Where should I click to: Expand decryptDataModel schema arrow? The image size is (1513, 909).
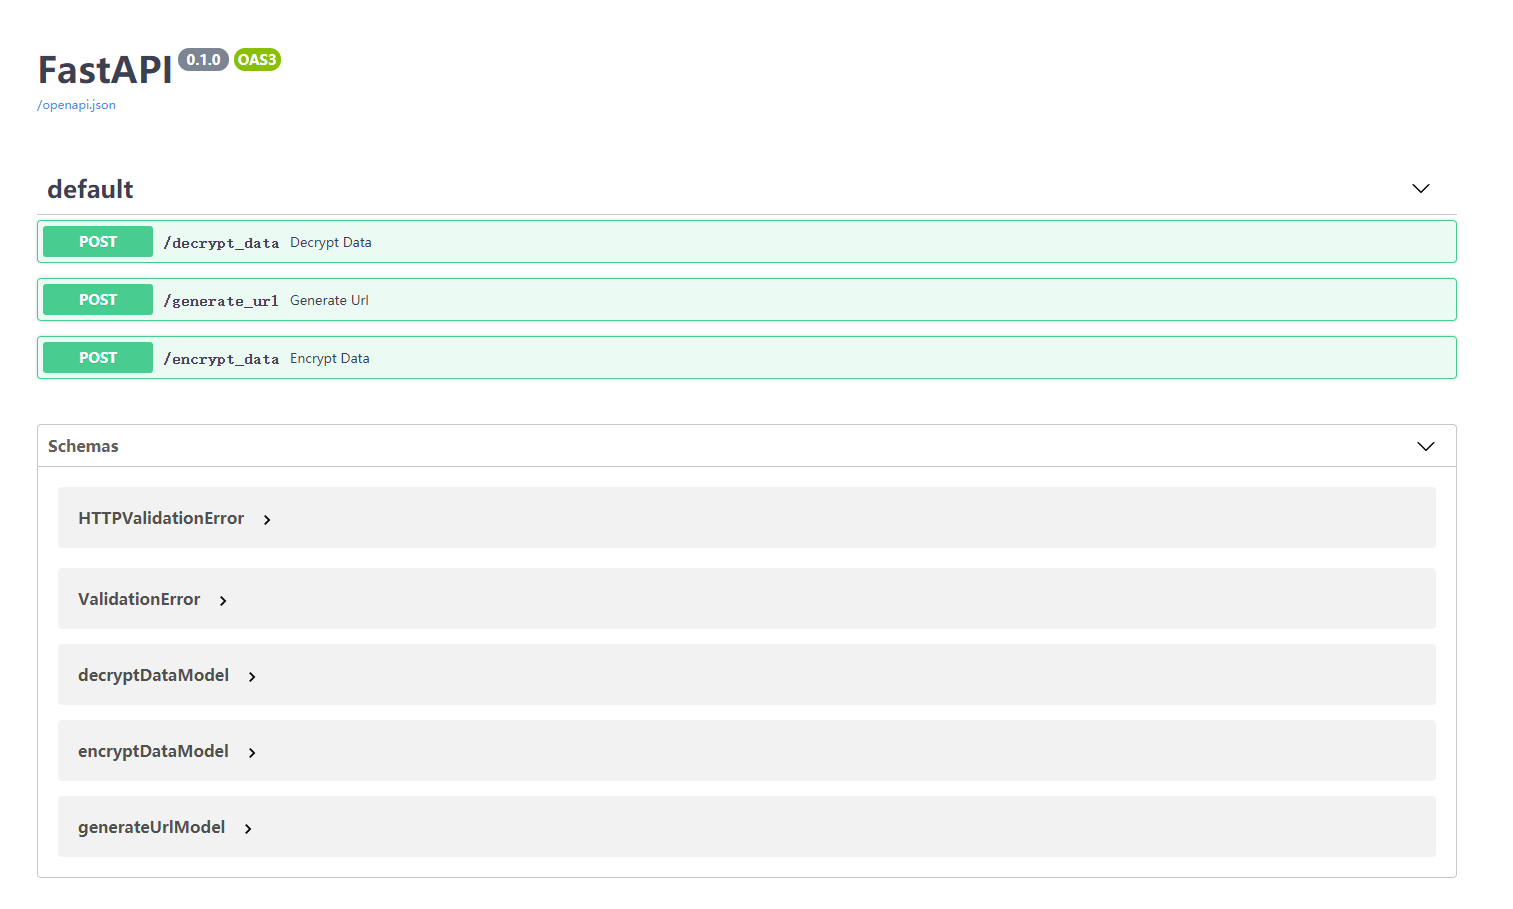point(252,677)
